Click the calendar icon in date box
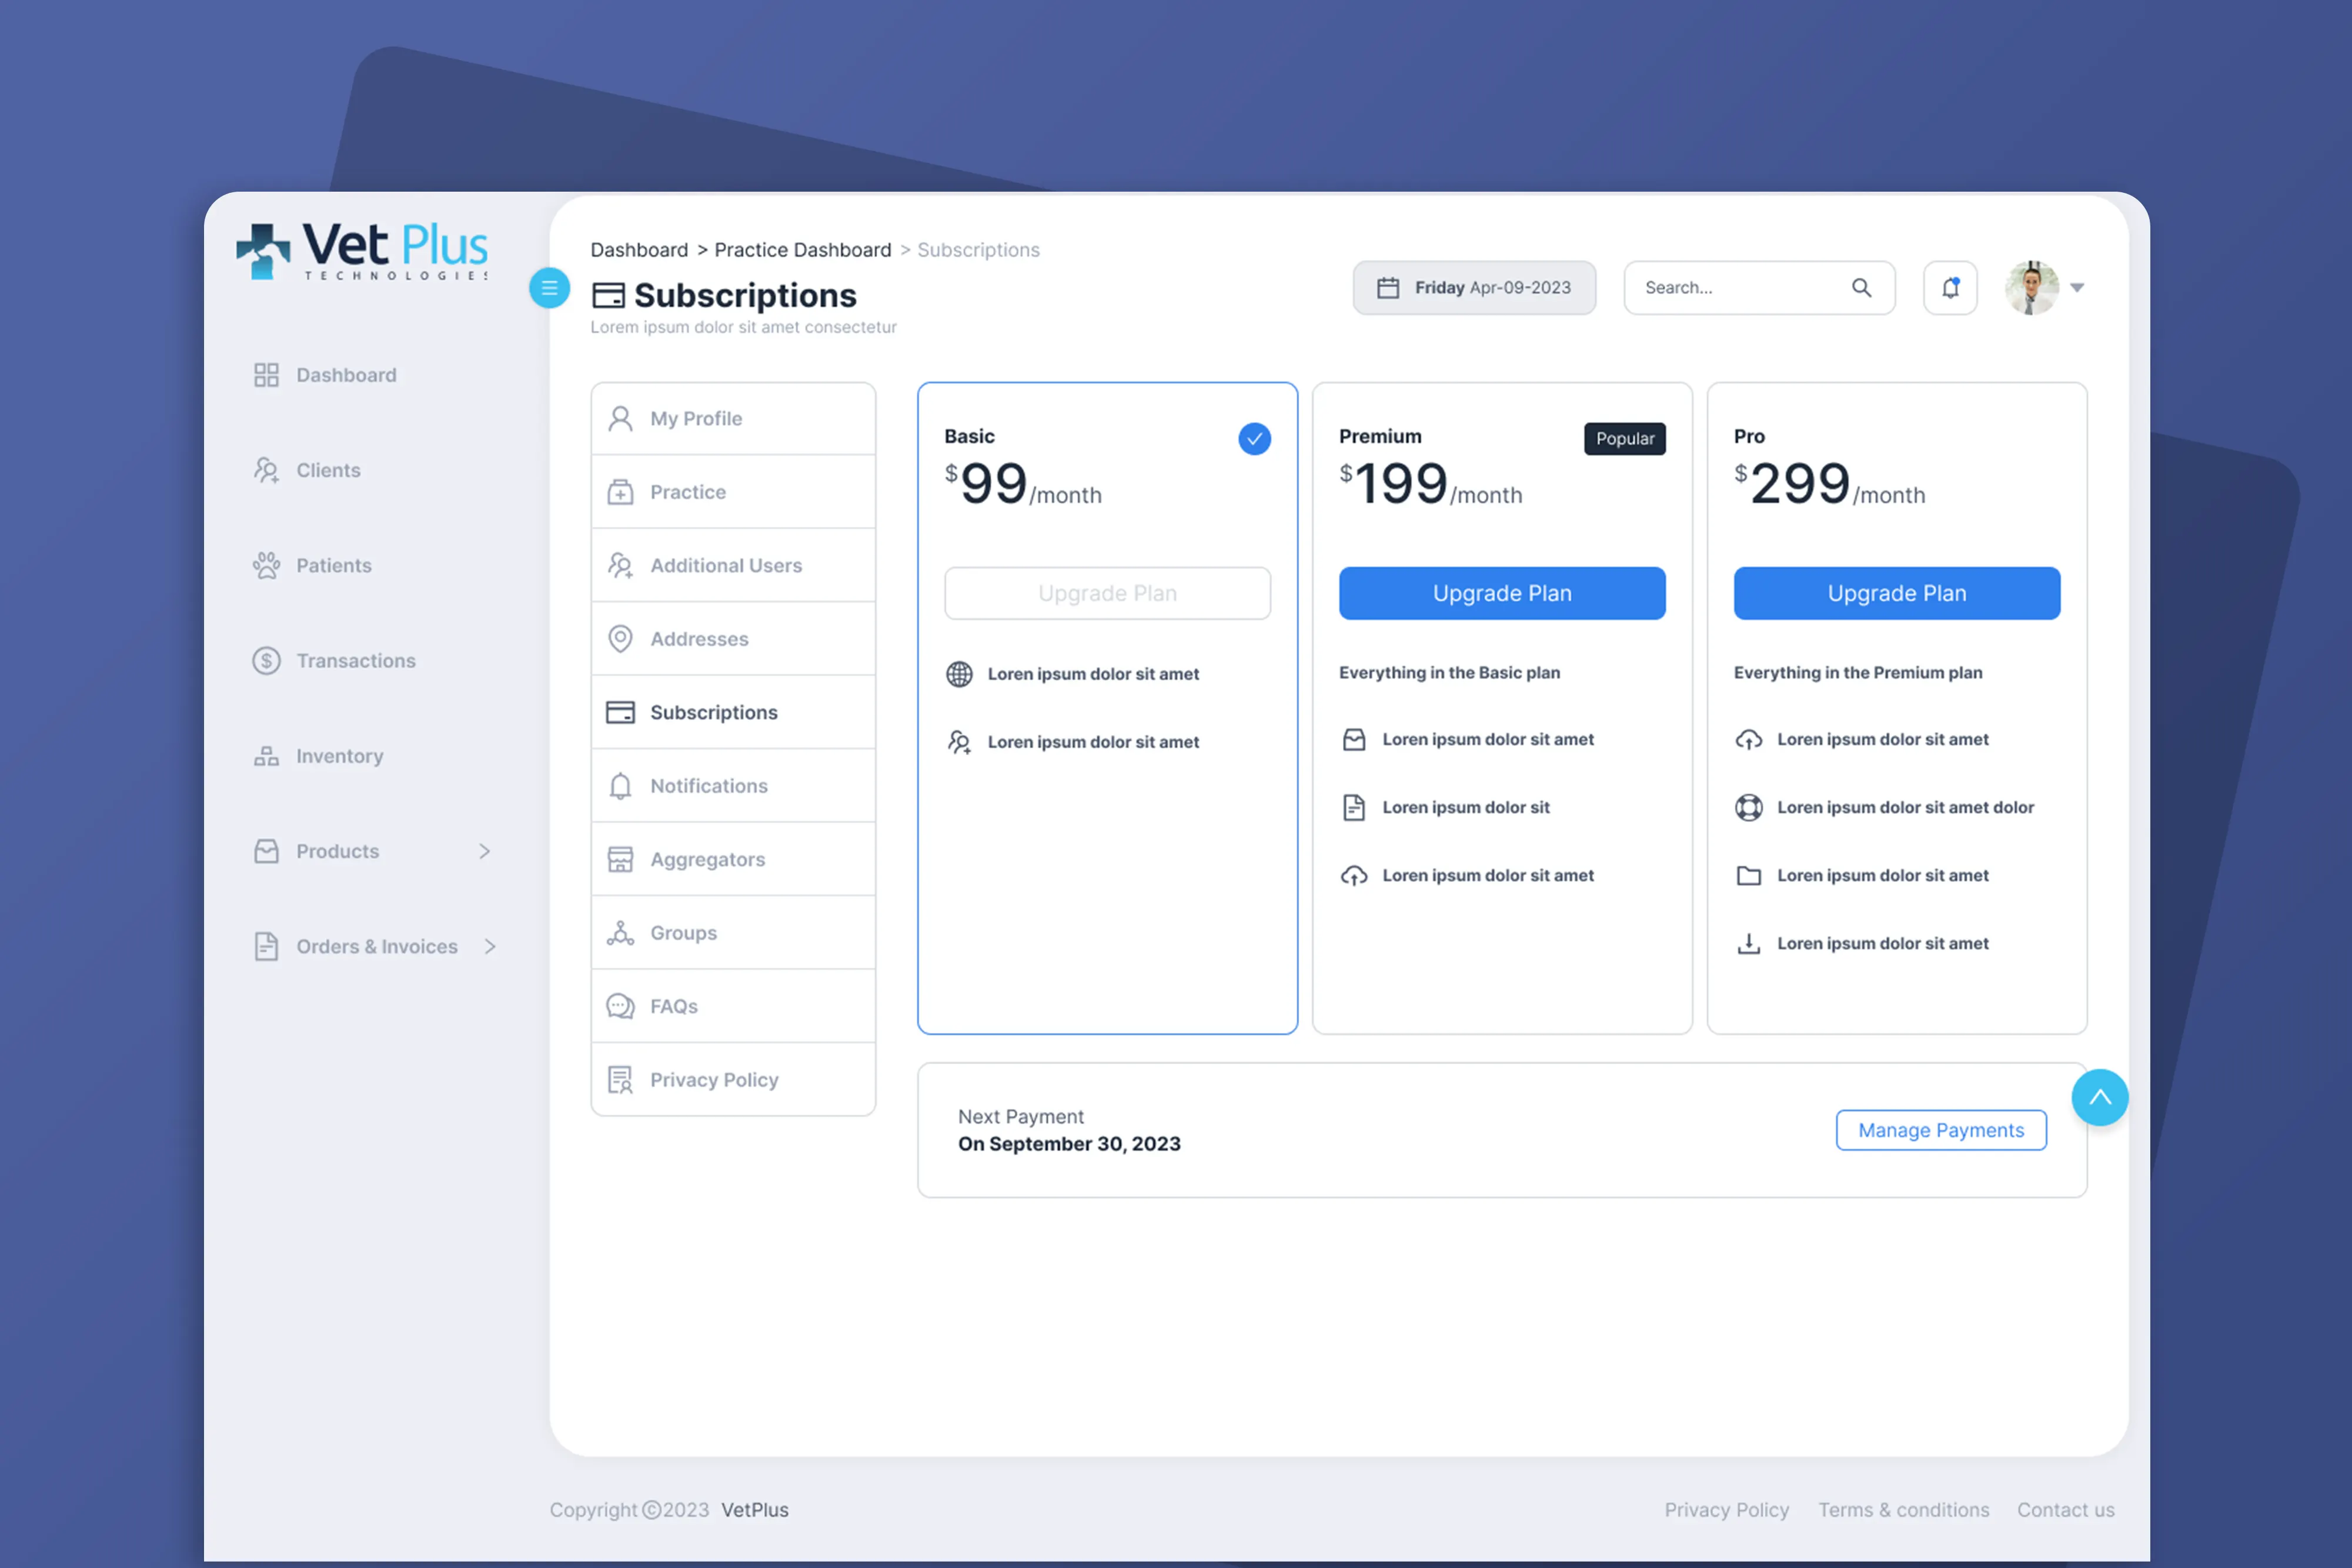Screen dimensions: 2352x1568 tap(1388, 288)
